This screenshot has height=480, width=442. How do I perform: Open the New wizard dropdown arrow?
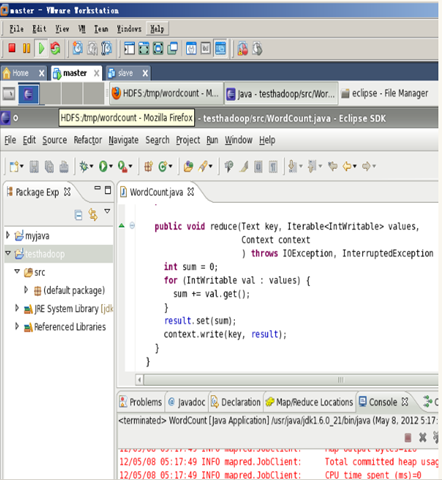coord(22,166)
